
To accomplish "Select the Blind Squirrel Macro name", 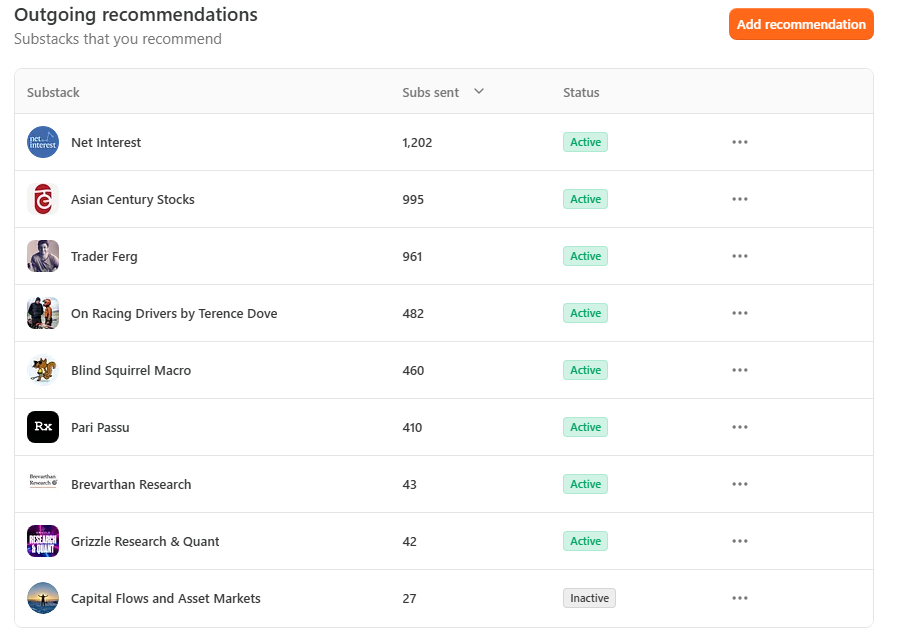I will (x=131, y=371).
